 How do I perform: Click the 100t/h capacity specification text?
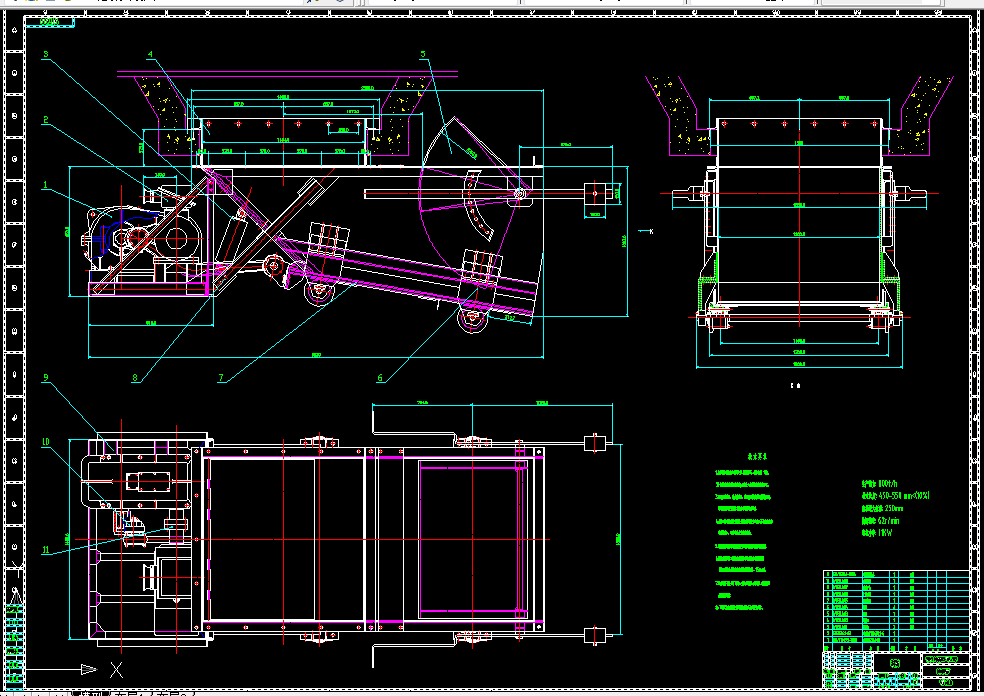pyautogui.click(x=880, y=484)
